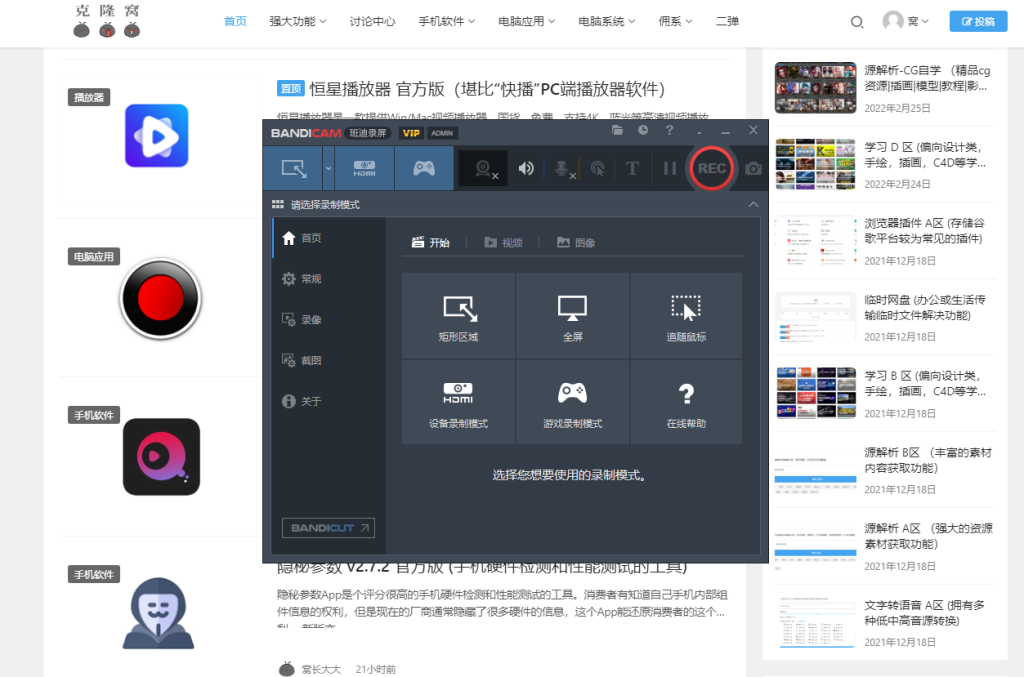The height and width of the screenshot is (677, 1024).
Task: Click the 电脑应用 category tag on post
Action: (93, 257)
